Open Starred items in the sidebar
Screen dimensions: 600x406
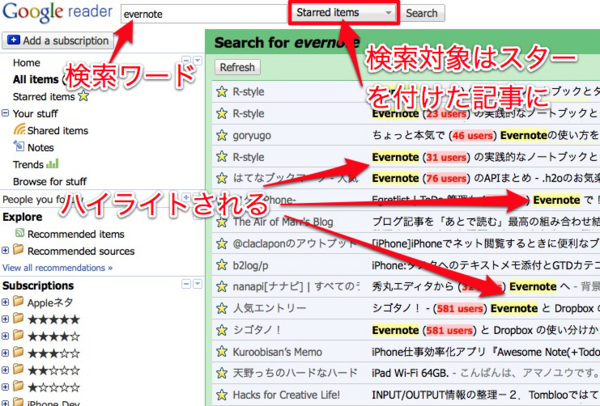coord(44,97)
